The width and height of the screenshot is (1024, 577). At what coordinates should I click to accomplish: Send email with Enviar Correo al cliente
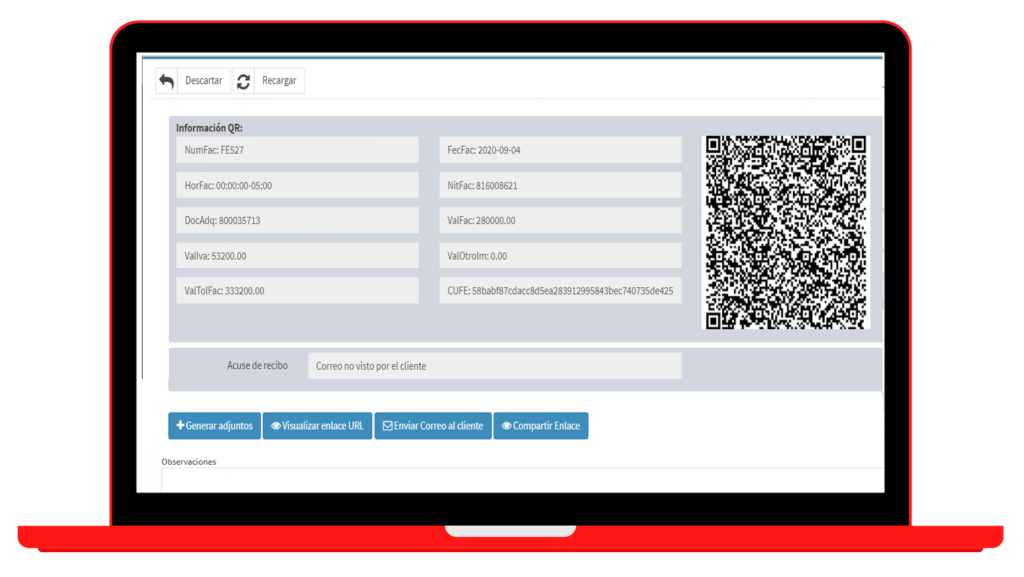click(433, 426)
